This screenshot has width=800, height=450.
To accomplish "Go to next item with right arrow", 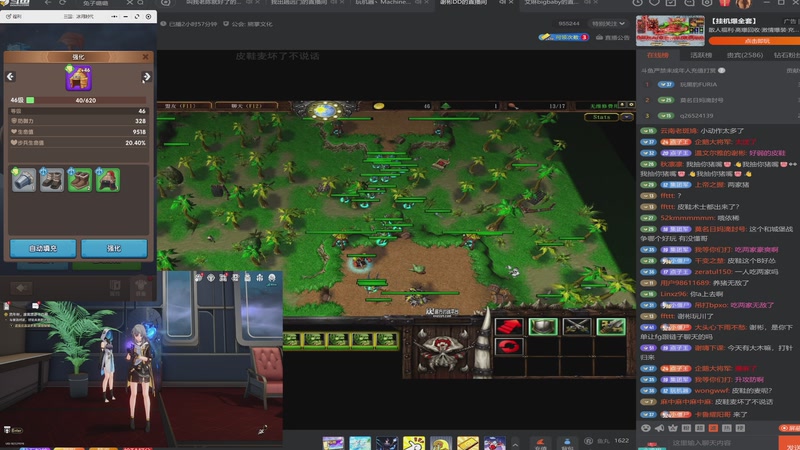I will [x=146, y=77].
